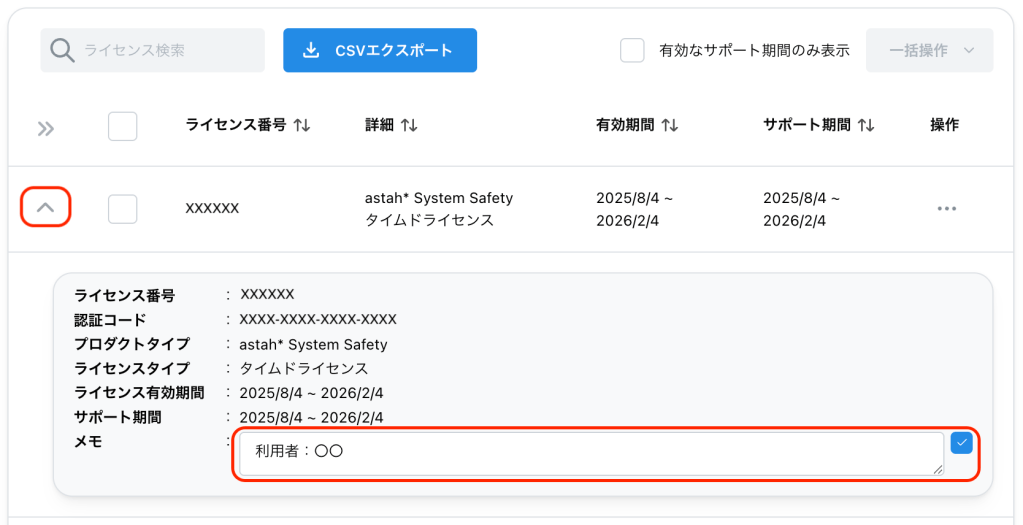Click the 認証コード value XXXX-XXXX-XXXX-XXXX
Viewport: 1023px width, 525px height.
[x=318, y=319]
